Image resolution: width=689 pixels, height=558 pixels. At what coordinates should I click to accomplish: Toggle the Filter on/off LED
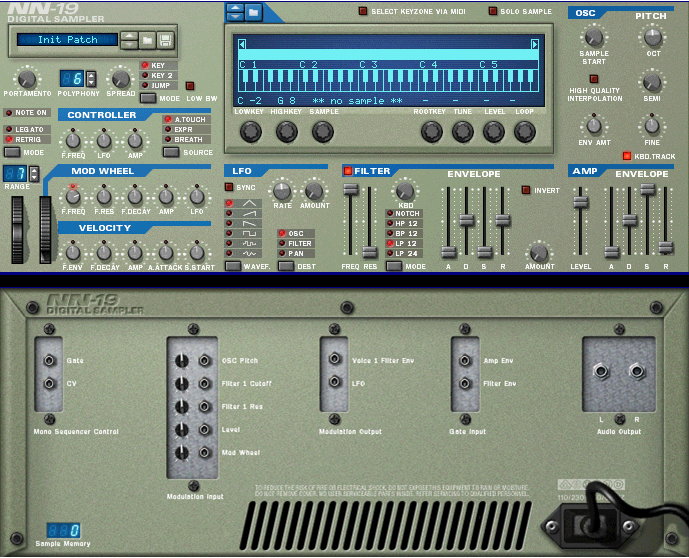348,171
